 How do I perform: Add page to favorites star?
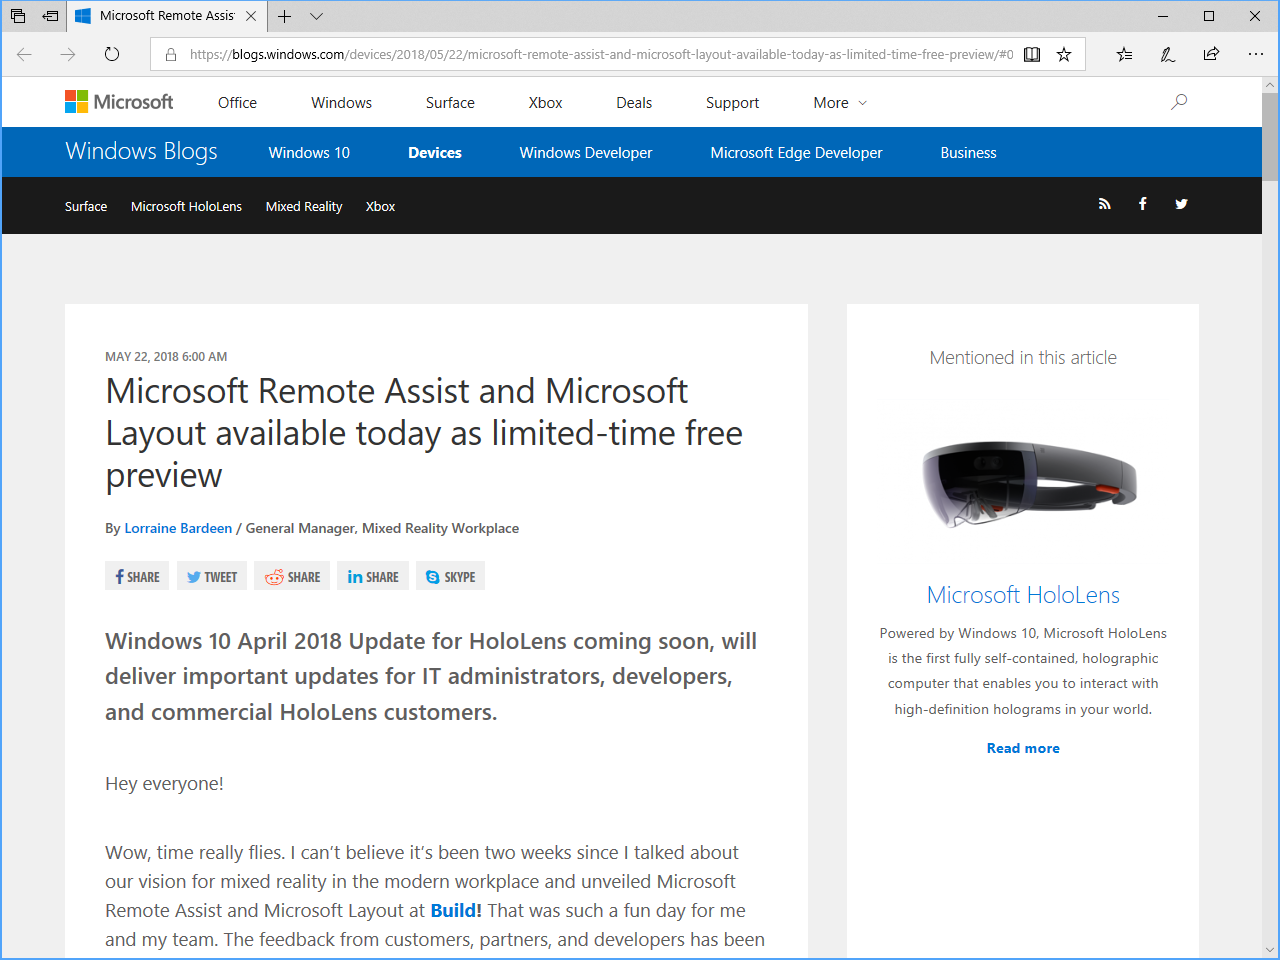[1064, 55]
